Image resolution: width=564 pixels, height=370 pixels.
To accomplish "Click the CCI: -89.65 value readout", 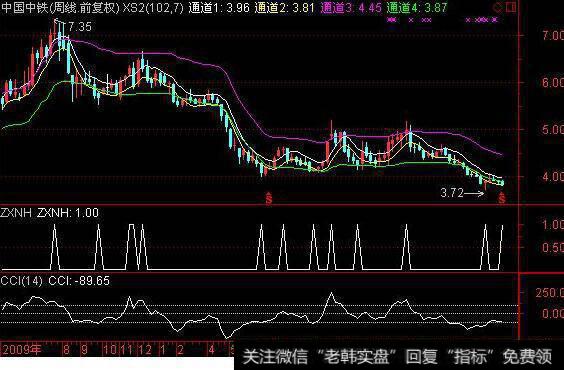I will (79, 280).
